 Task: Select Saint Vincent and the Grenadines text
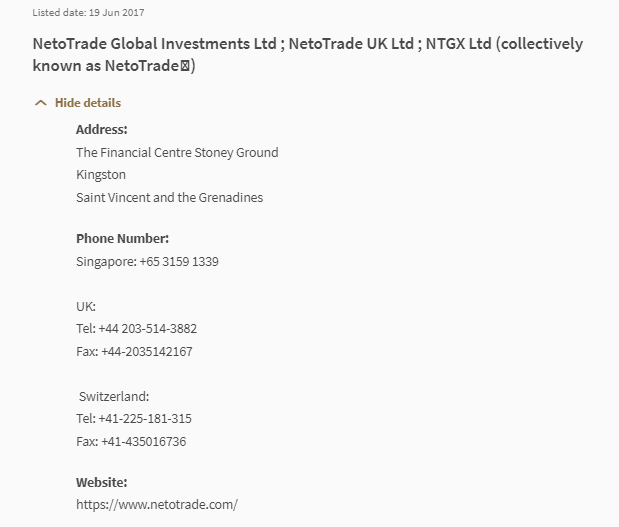169,197
